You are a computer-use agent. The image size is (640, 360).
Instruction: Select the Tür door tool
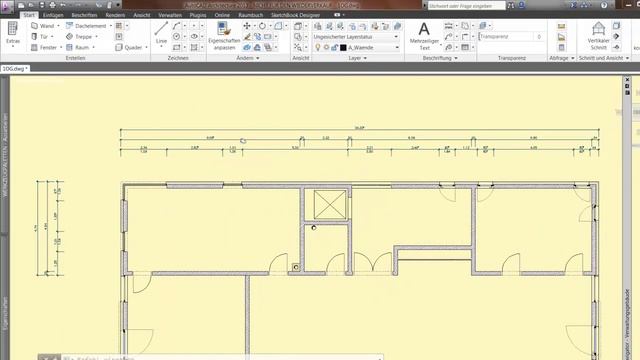(40, 37)
